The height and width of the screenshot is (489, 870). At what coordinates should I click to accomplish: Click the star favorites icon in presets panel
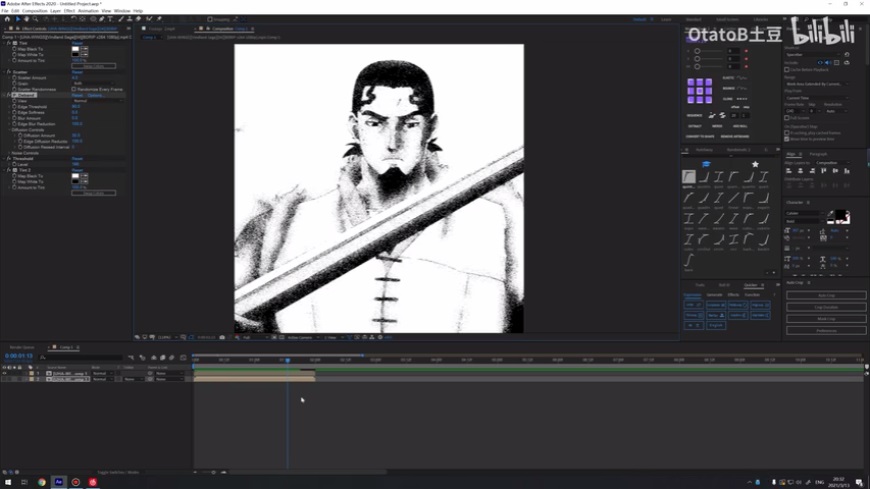pyautogui.click(x=755, y=164)
